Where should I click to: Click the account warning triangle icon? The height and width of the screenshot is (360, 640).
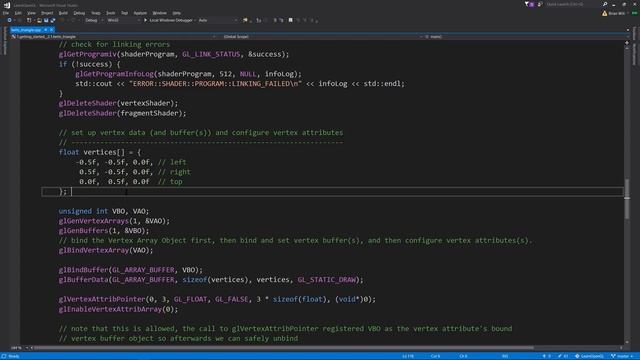(604, 13)
